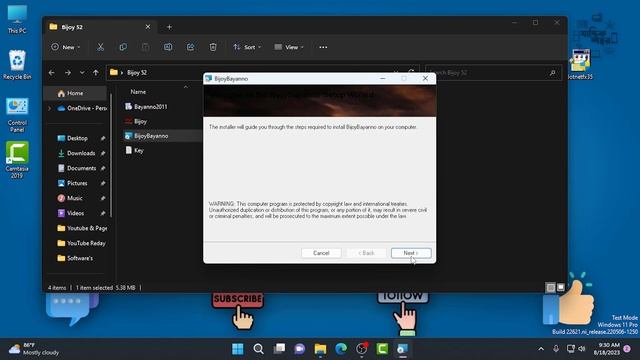The image size is (640, 360).
Task: Open the Windows Start menu
Action: click(238, 349)
